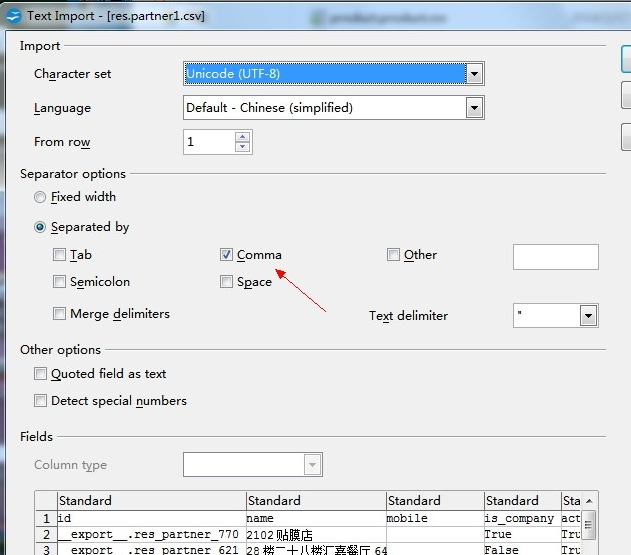Enable the Semicolon separator checkbox
The height and width of the screenshot is (555, 631).
pos(60,283)
